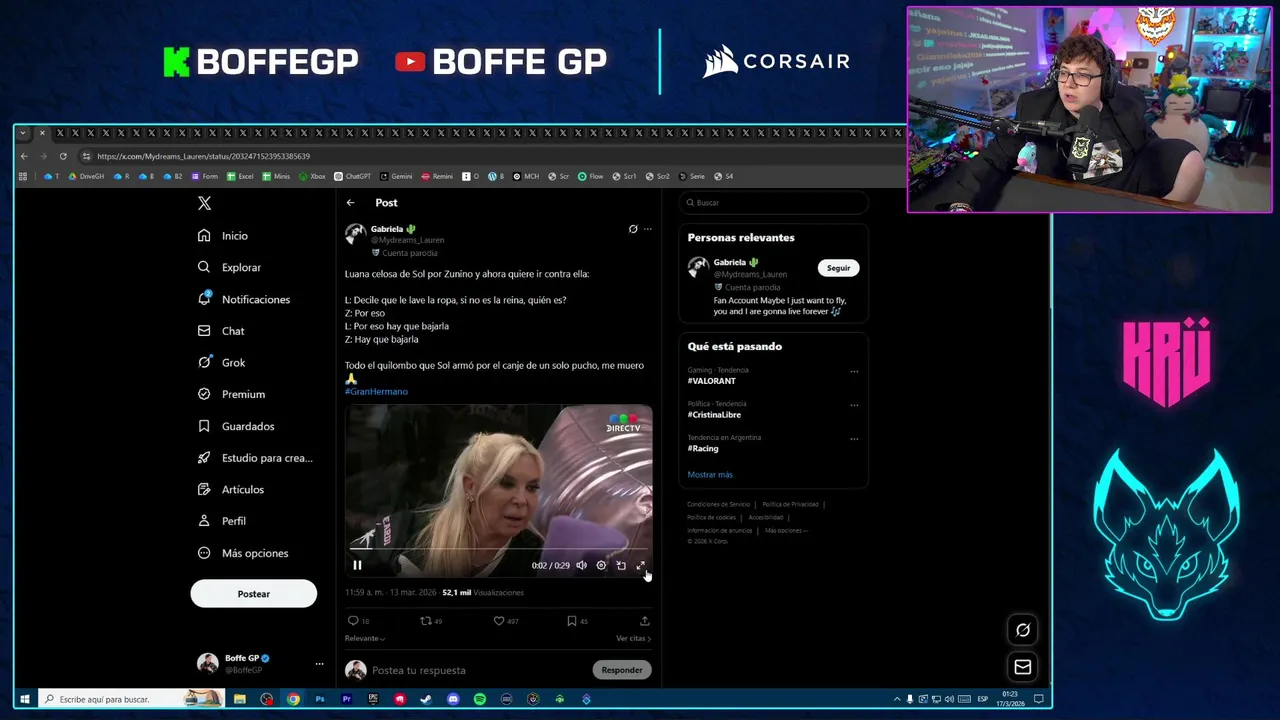The width and height of the screenshot is (1280, 720).
Task: Bookmark the post
Action: (x=572, y=621)
